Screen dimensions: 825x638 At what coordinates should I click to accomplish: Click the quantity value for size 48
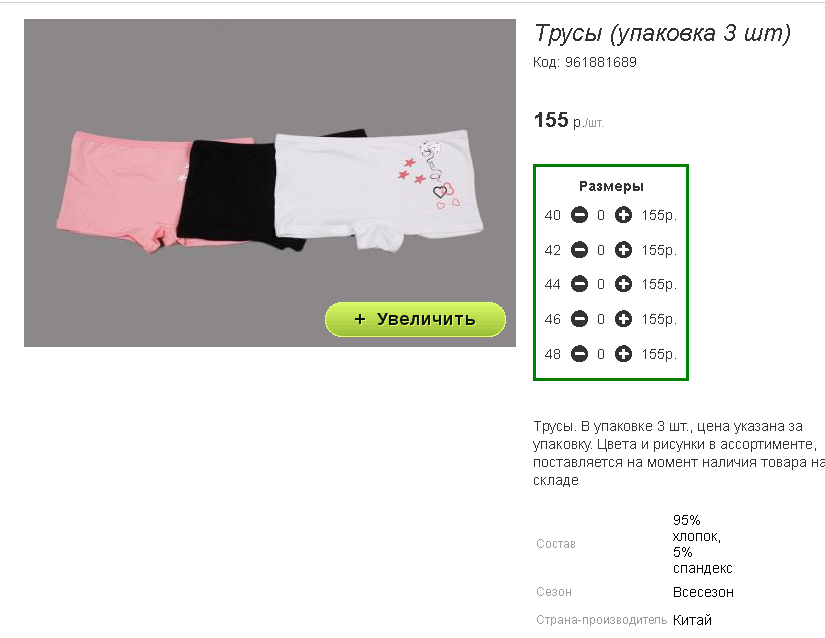tap(601, 355)
